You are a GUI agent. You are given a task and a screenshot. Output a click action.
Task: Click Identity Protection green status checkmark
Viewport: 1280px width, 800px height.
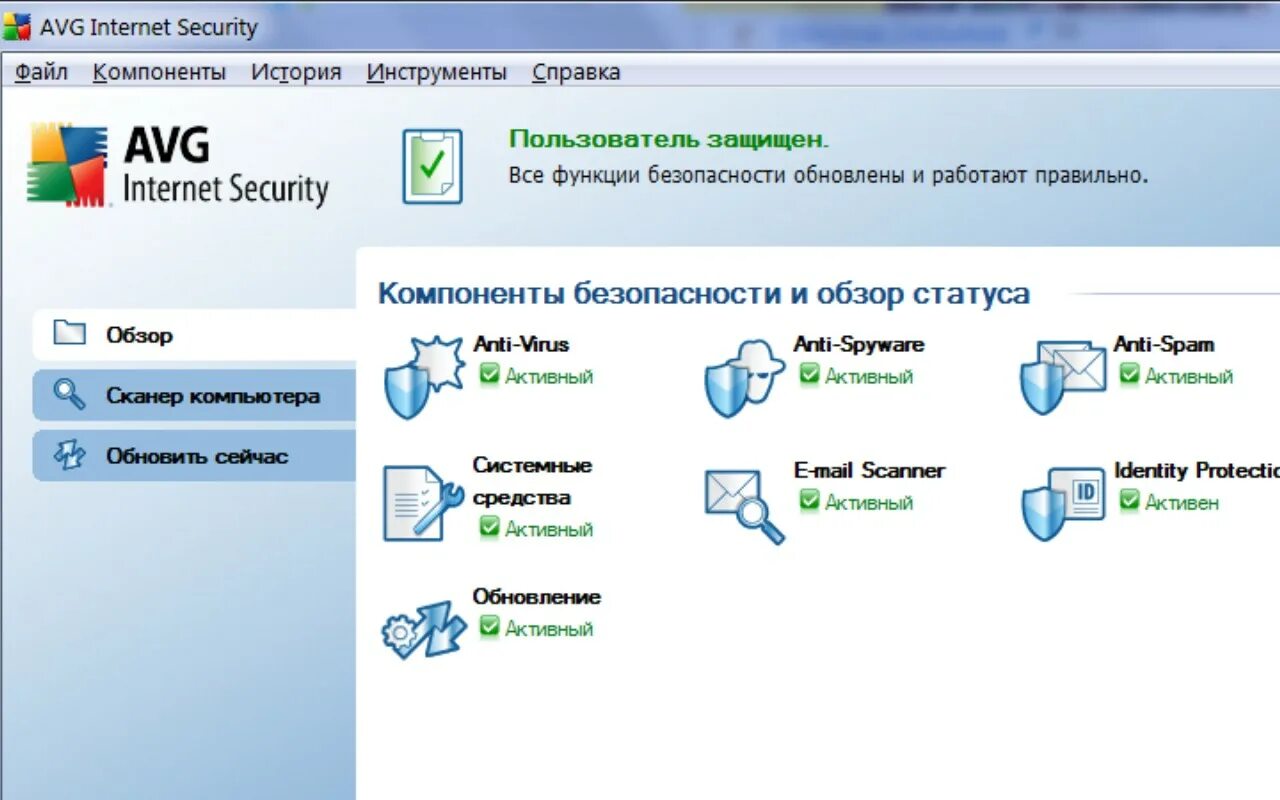click(1129, 500)
